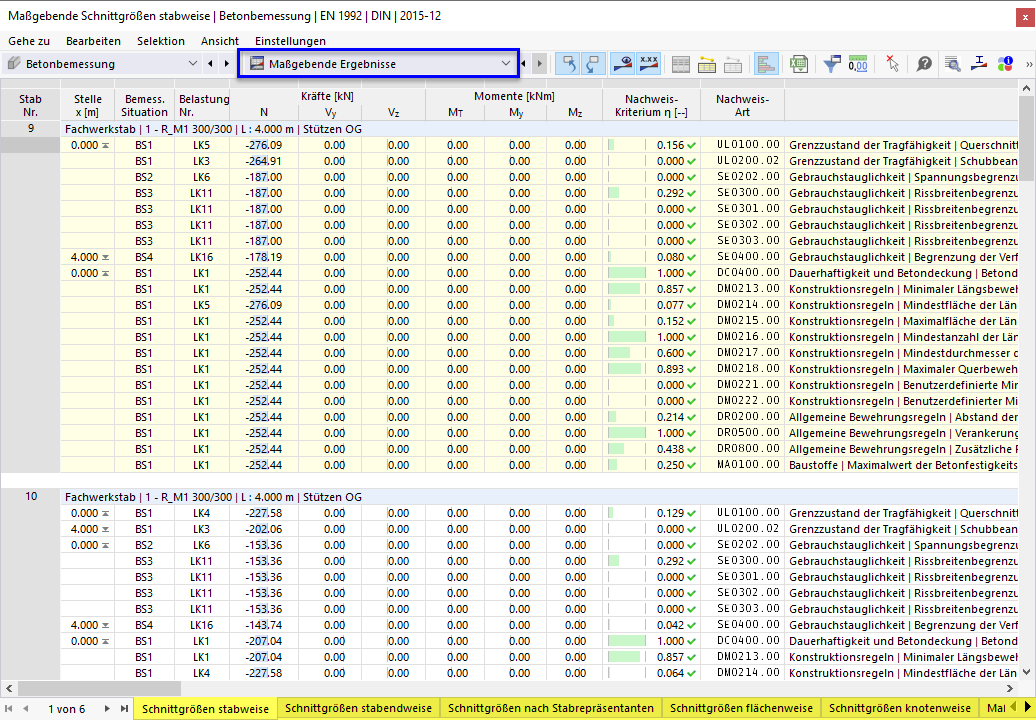Toggle x.xx result values display
This screenshot has width=1036, height=720.
649,64
